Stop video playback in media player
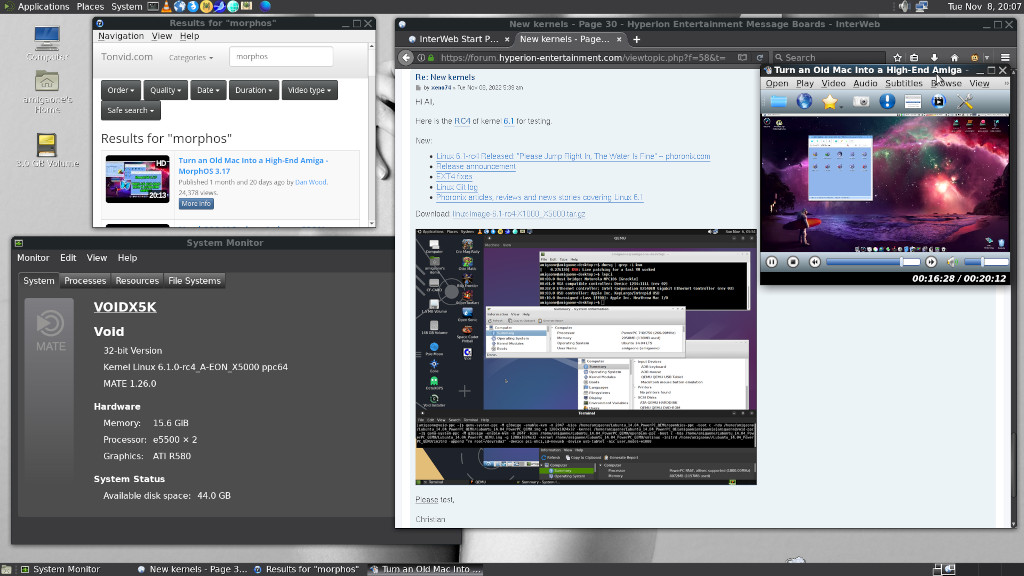 point(793,262)
